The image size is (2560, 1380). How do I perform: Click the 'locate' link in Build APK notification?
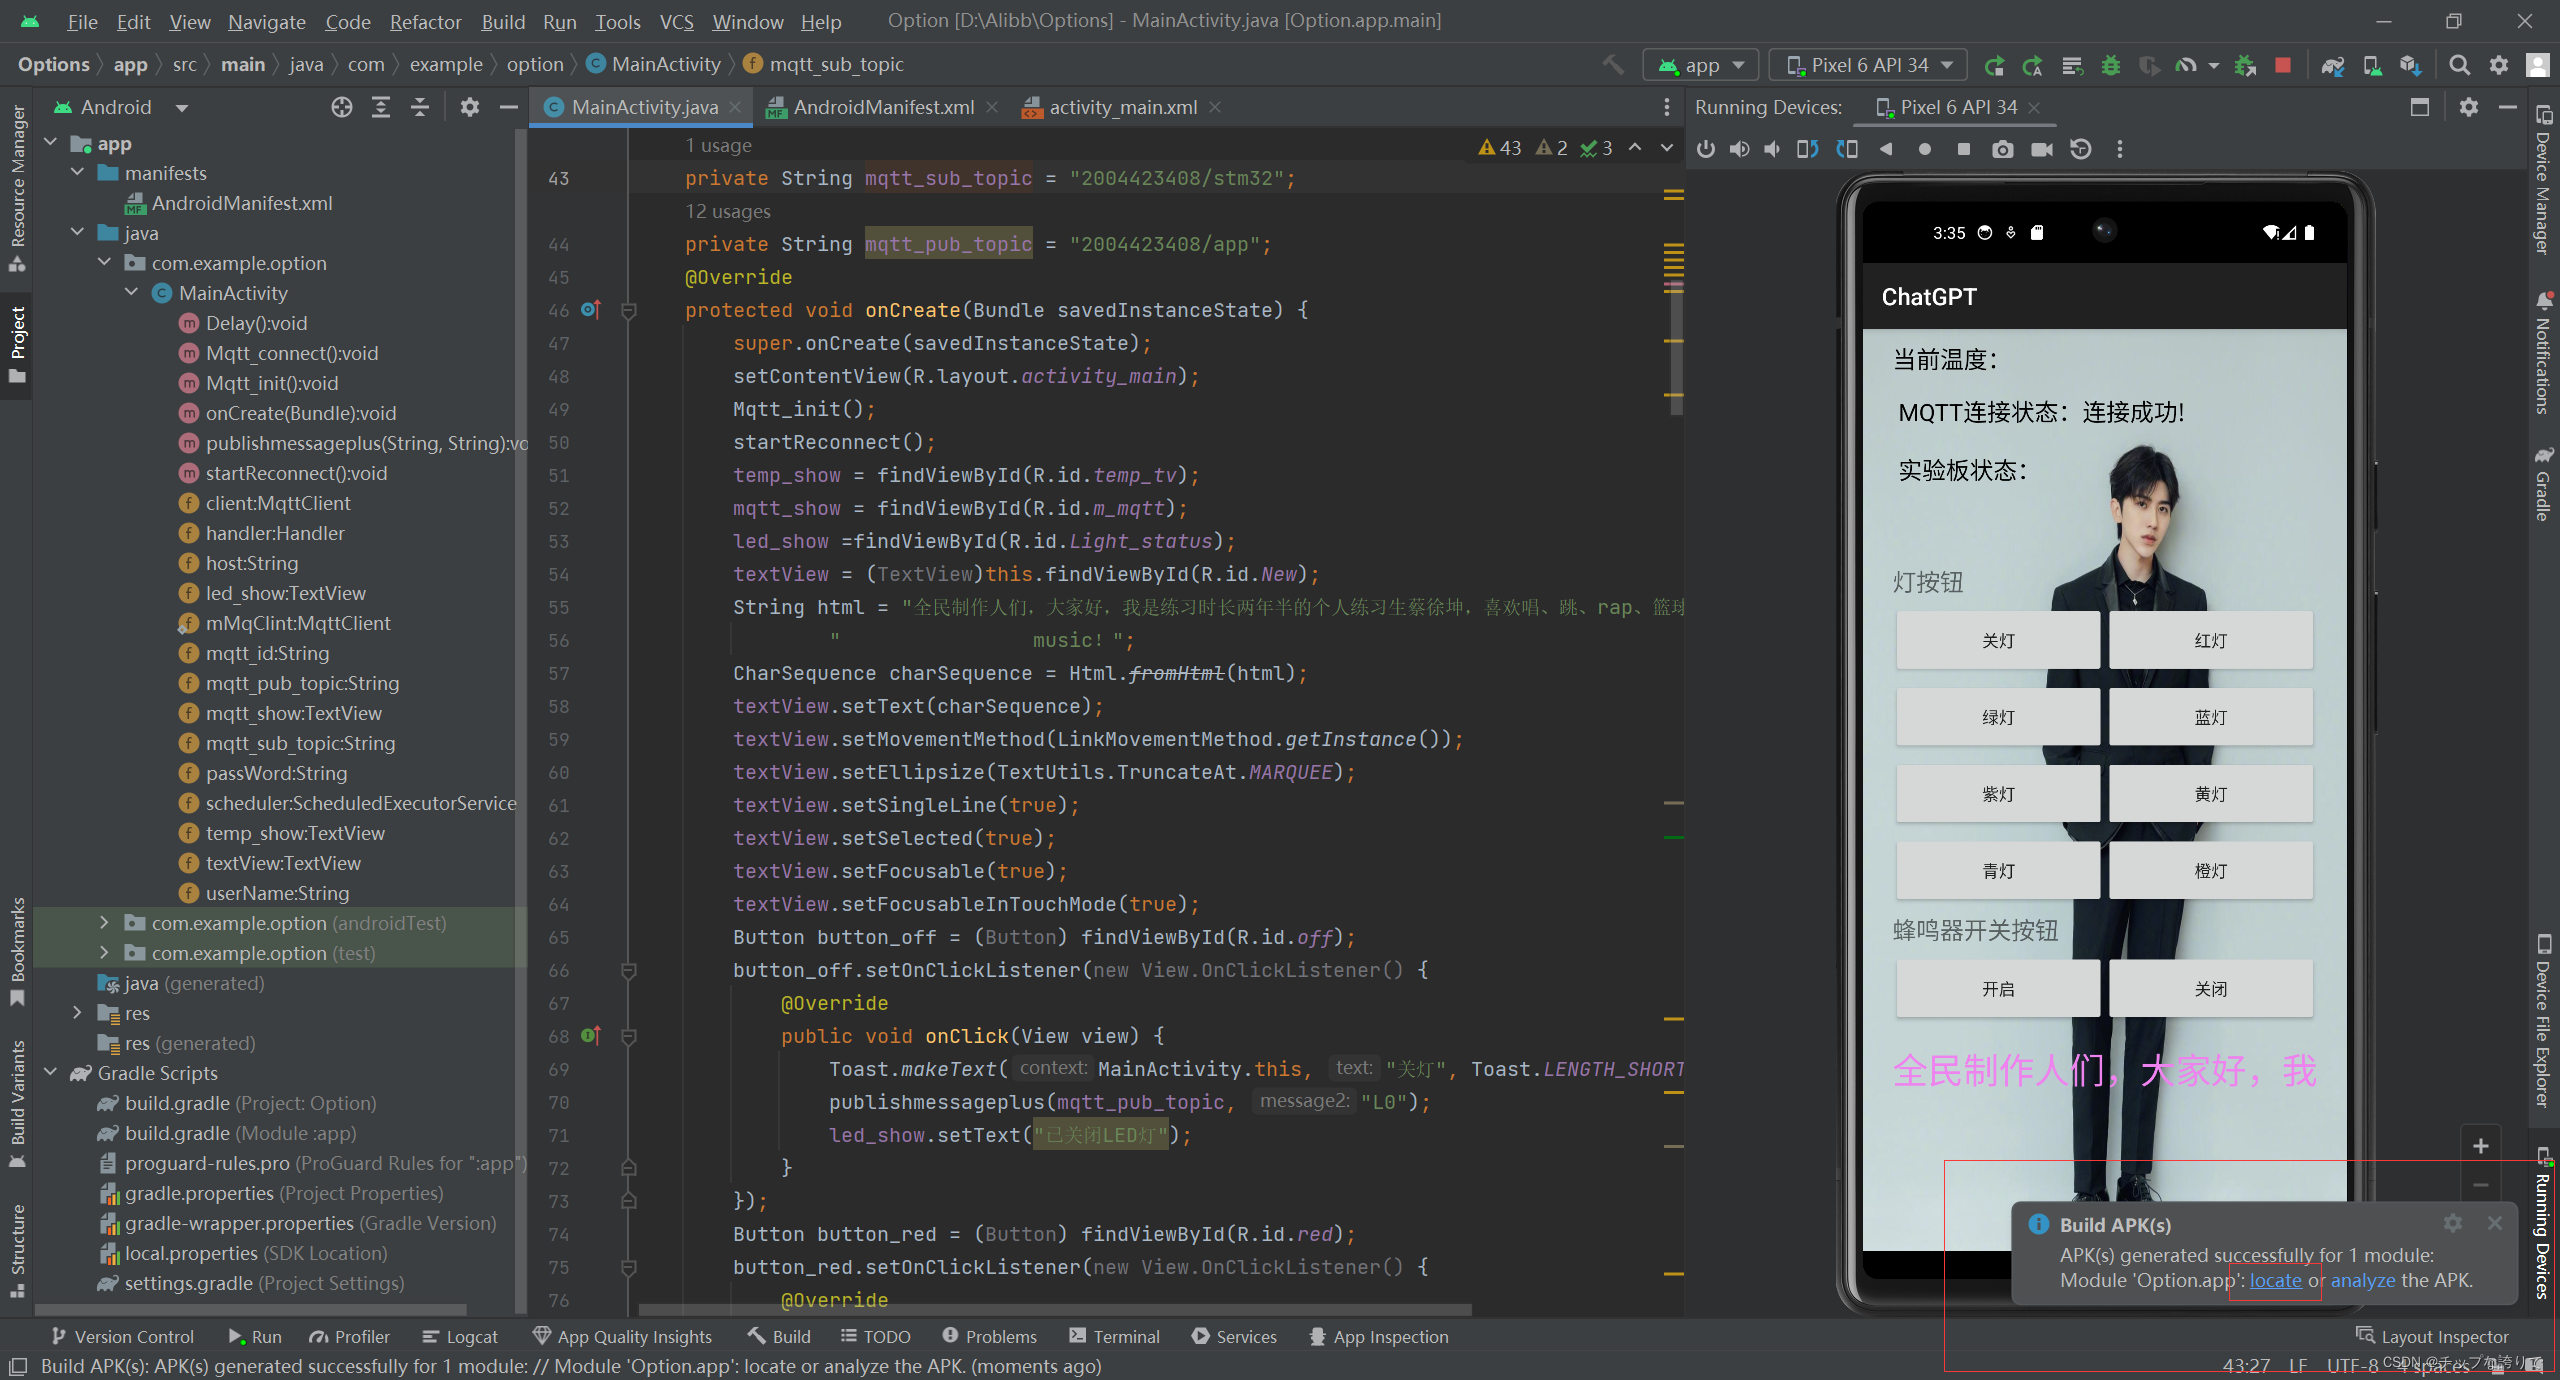tap(2274, 1281)
